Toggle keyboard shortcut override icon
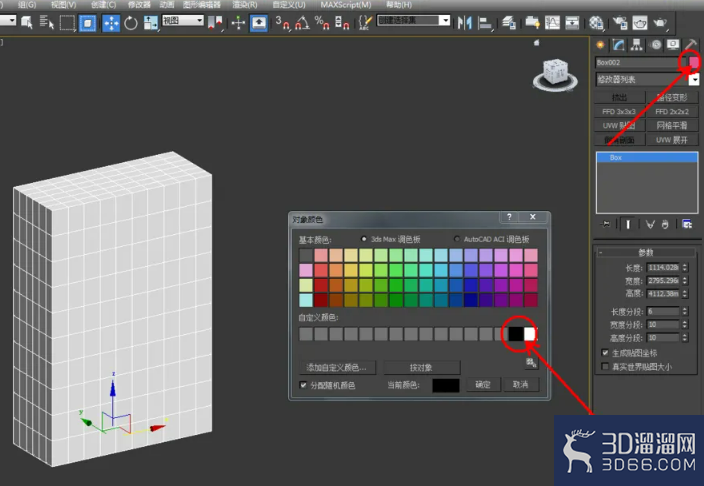Image resolution: width=704 pixels, height=486 pixels. click(x=259, y=22)
